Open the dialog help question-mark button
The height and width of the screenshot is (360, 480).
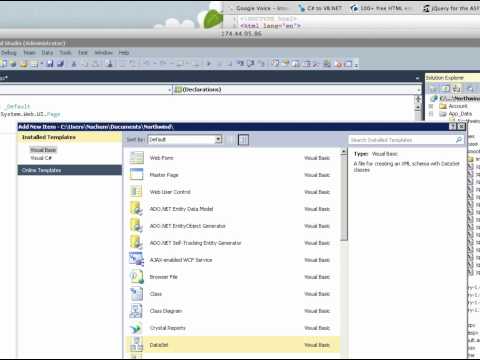coord(452,127)
